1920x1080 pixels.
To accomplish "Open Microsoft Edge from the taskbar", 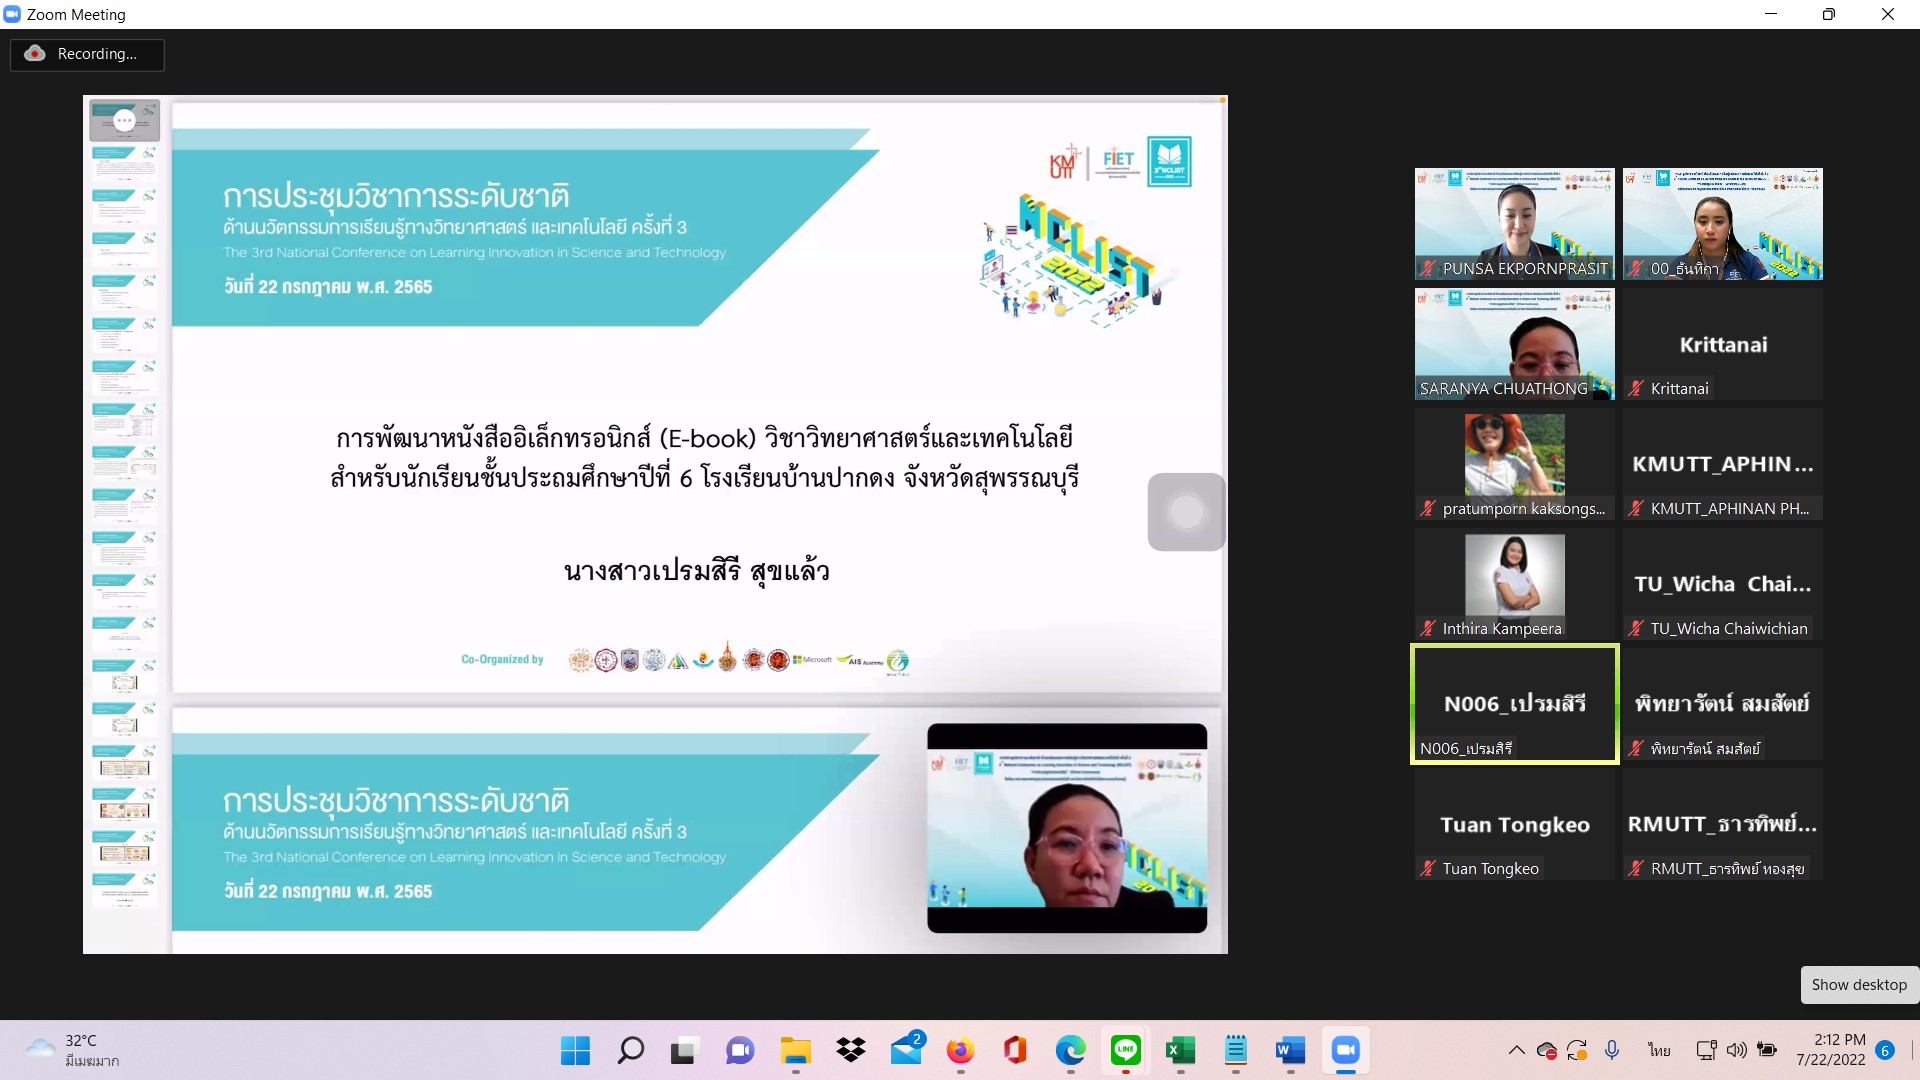I will pyautogui.click(x=1070, y=1050).
